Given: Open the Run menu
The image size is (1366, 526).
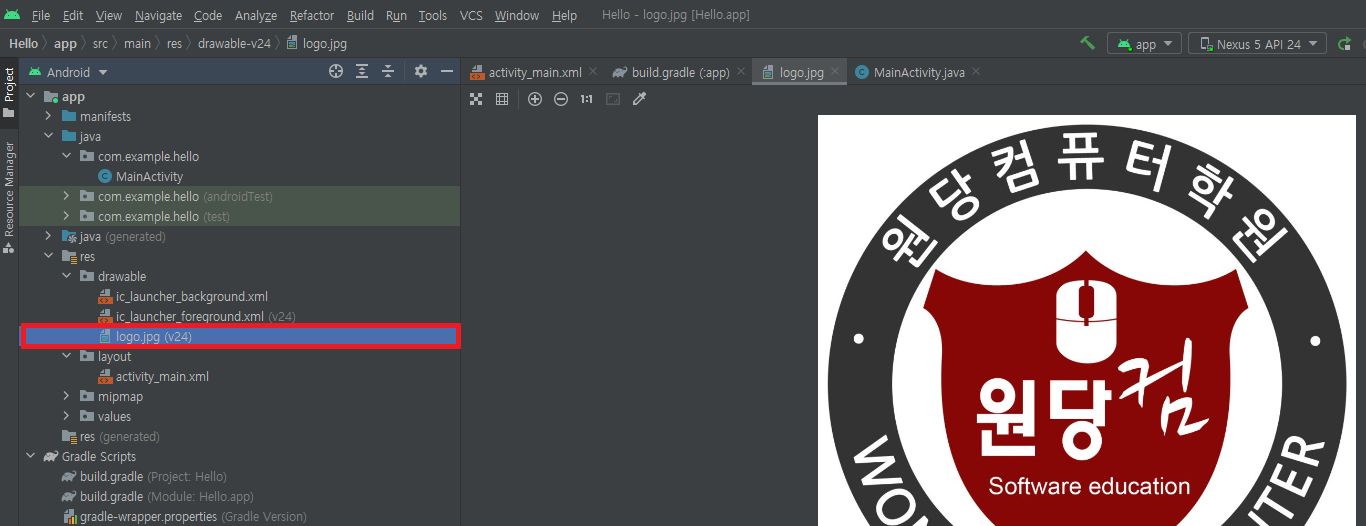Looking at the screenshot, I should 396,15.
